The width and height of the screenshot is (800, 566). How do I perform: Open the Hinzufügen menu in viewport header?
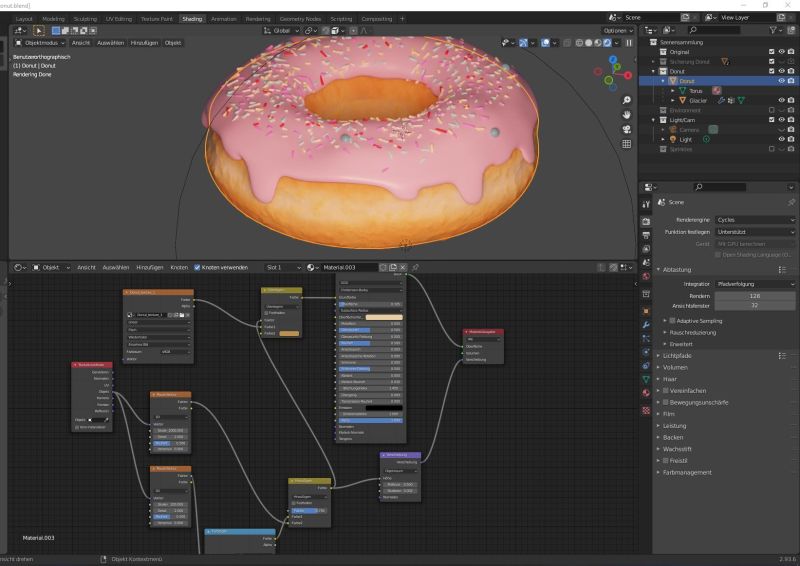pos(144,43)
